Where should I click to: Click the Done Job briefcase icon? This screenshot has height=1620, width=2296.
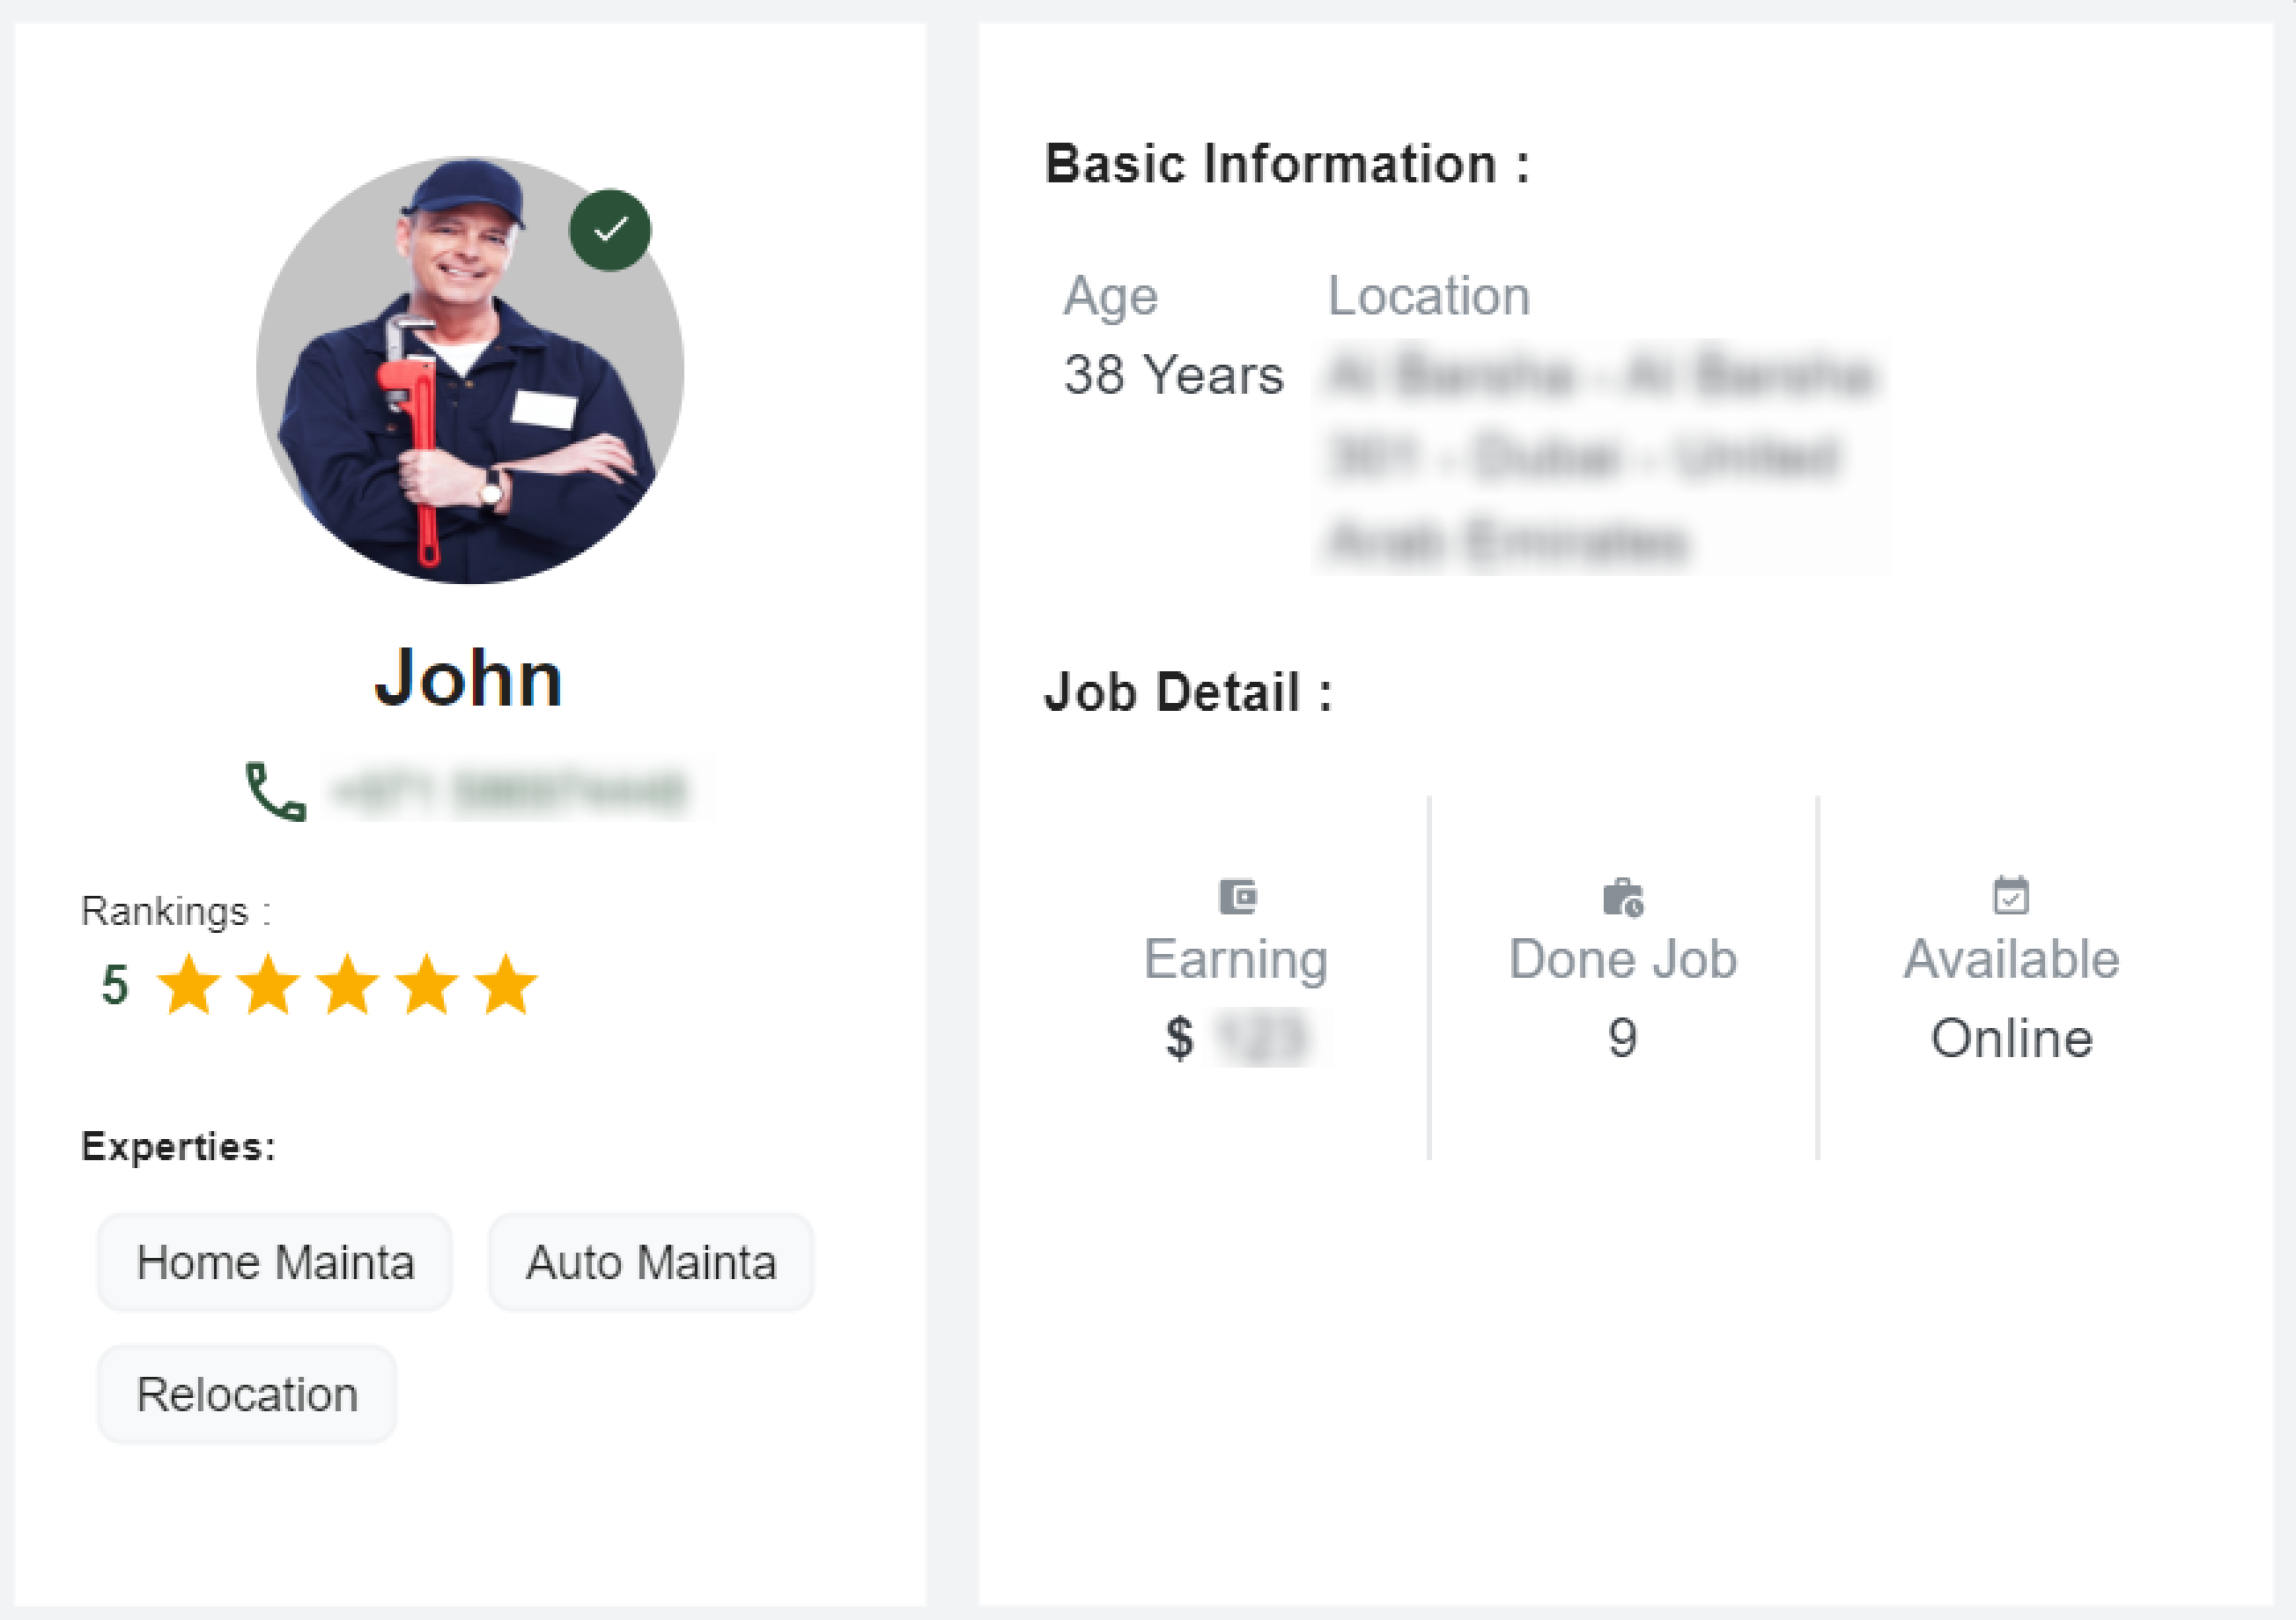(x=1623, y=897)
